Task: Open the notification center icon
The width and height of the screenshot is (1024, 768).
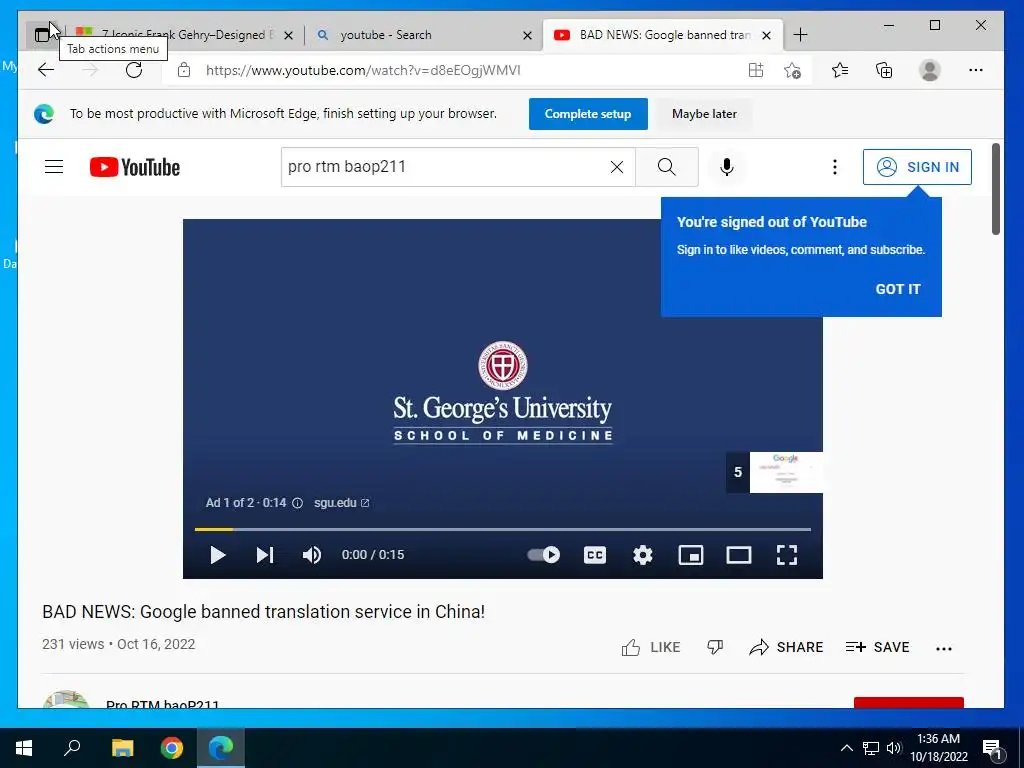Action: click(992, 749)
